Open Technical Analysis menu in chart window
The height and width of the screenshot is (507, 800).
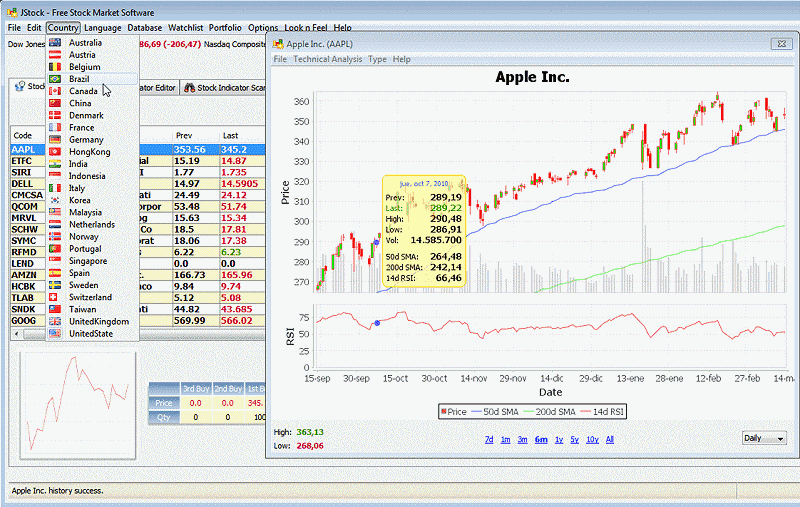[x=328, y=59]
